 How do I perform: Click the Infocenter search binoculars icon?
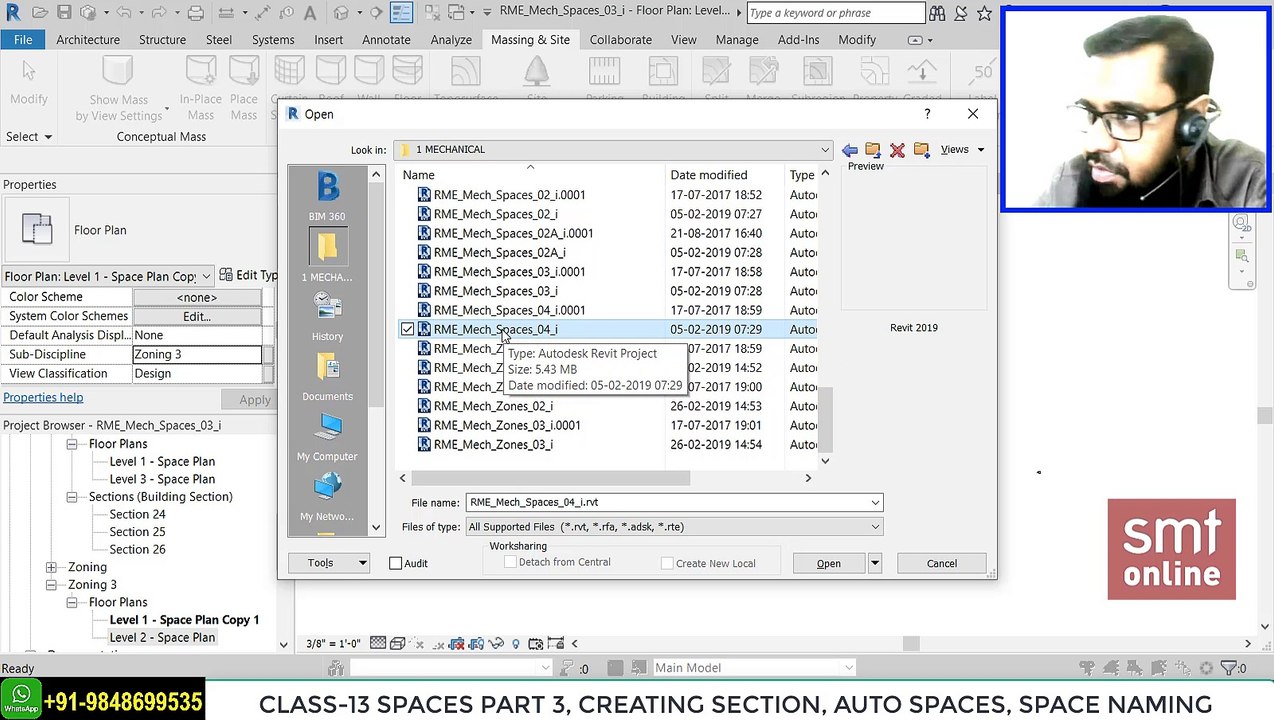(937, 13)
